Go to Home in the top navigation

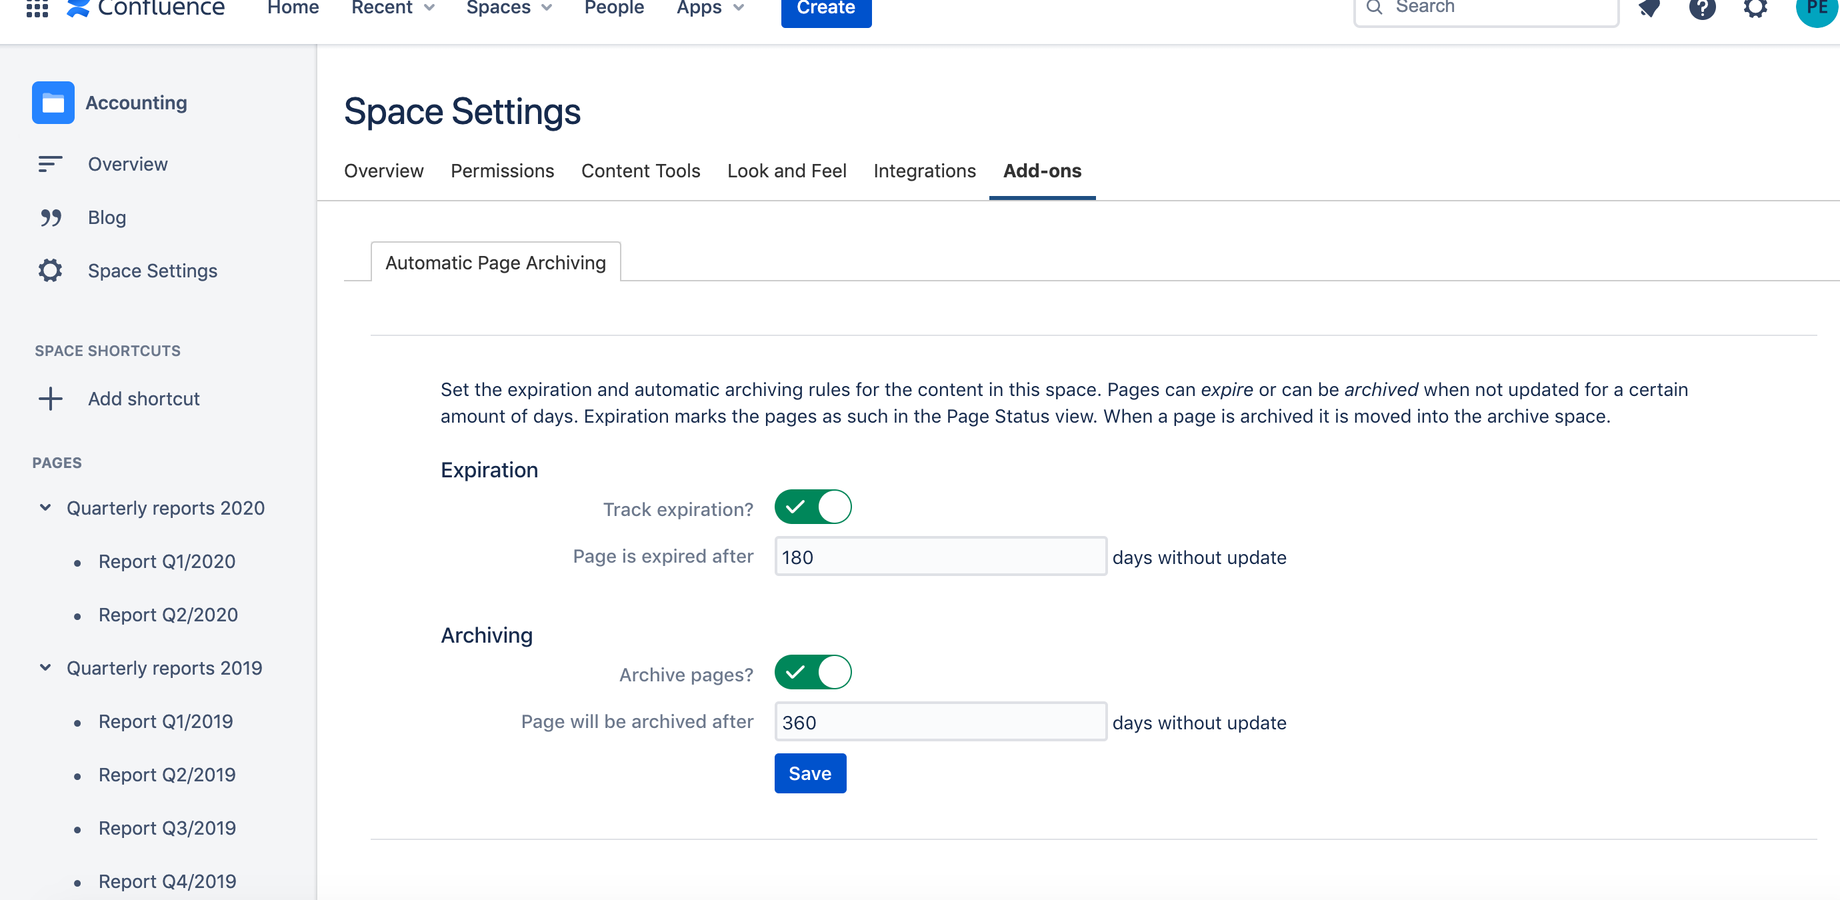pyautogui.click(x=293, y=8)
